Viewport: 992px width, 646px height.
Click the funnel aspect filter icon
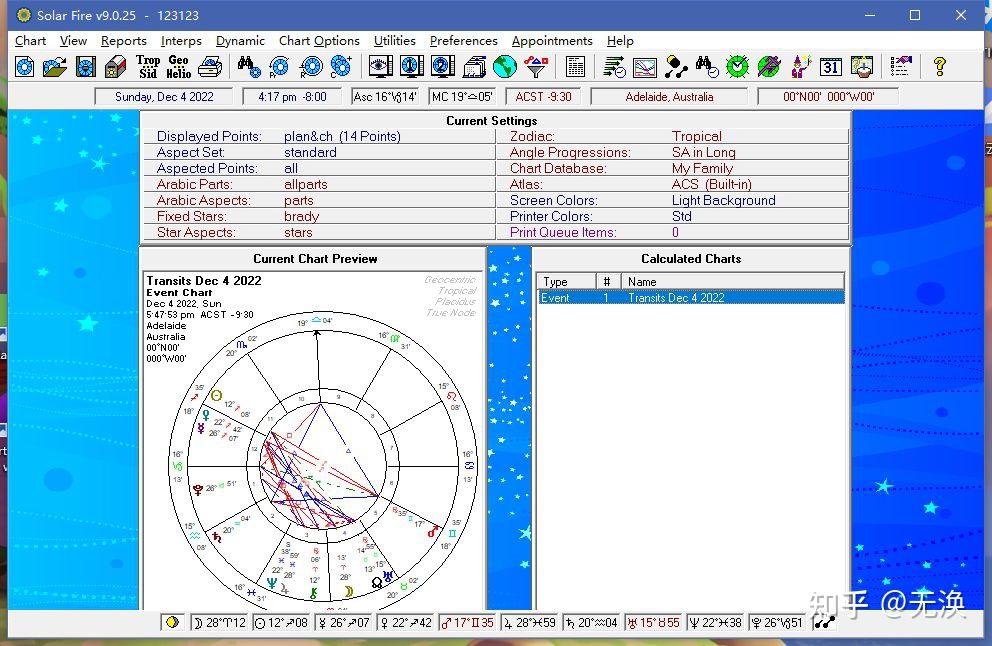click(536, 66)
